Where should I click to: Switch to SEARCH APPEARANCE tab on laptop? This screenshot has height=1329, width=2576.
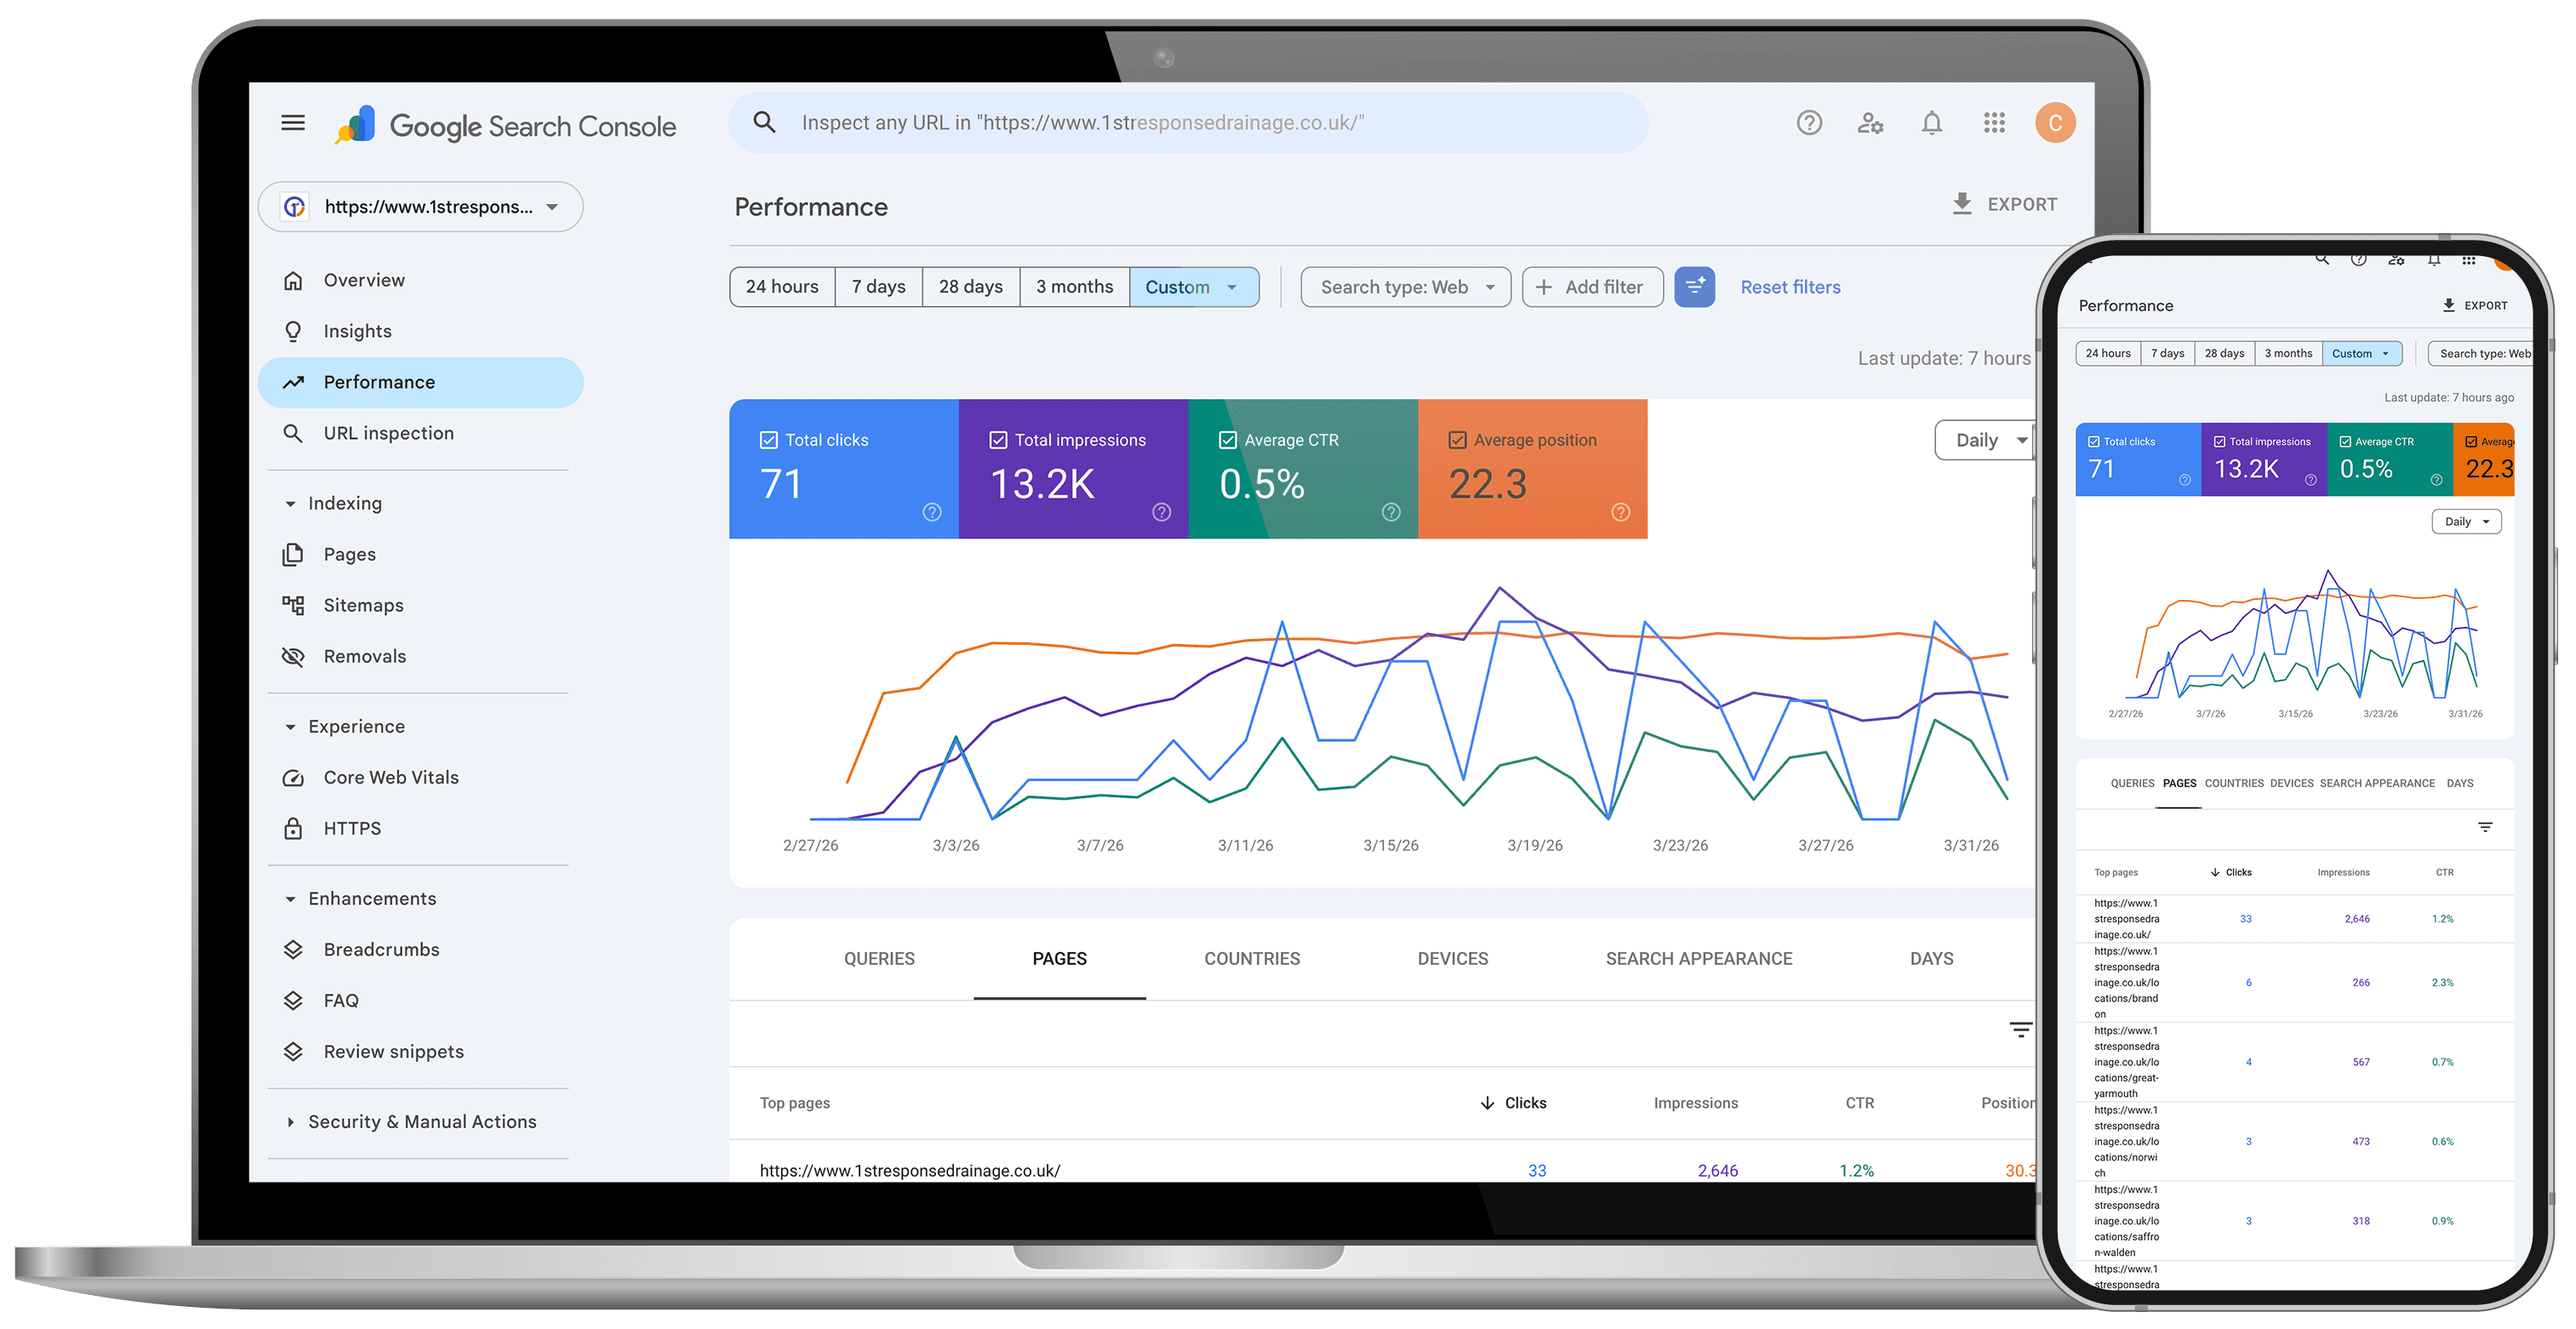point(1699,958)
